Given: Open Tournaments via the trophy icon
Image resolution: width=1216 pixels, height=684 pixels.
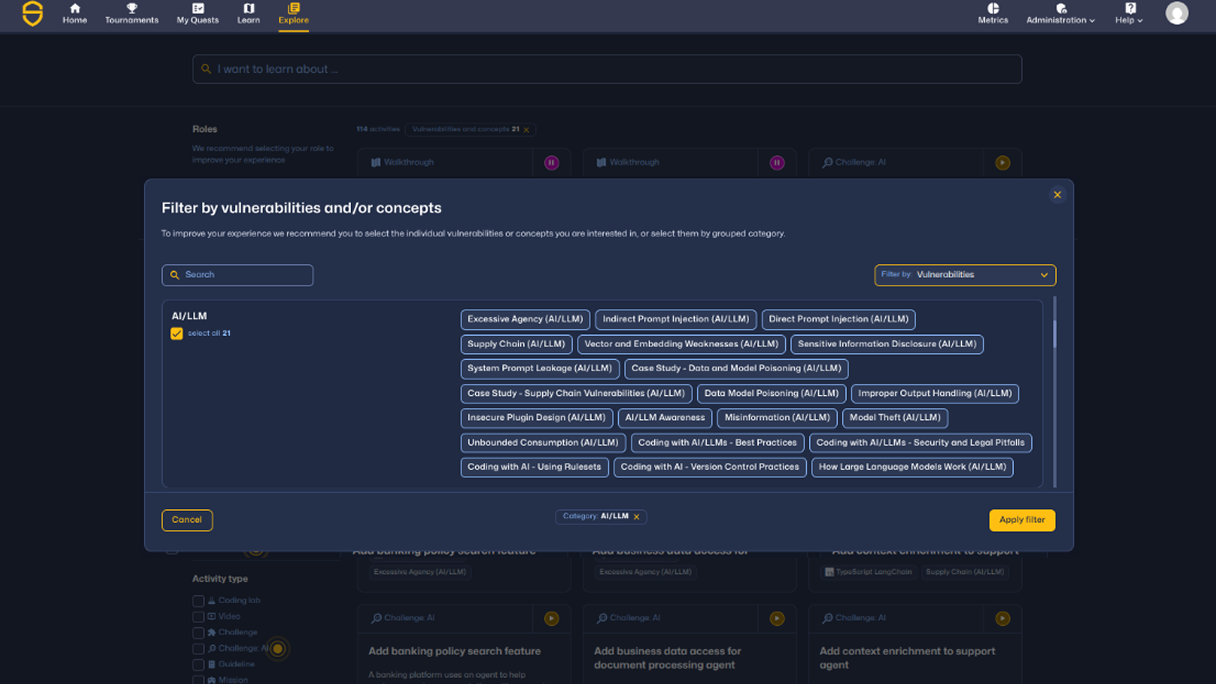Looking at the screenshot, I should [131, 8].
